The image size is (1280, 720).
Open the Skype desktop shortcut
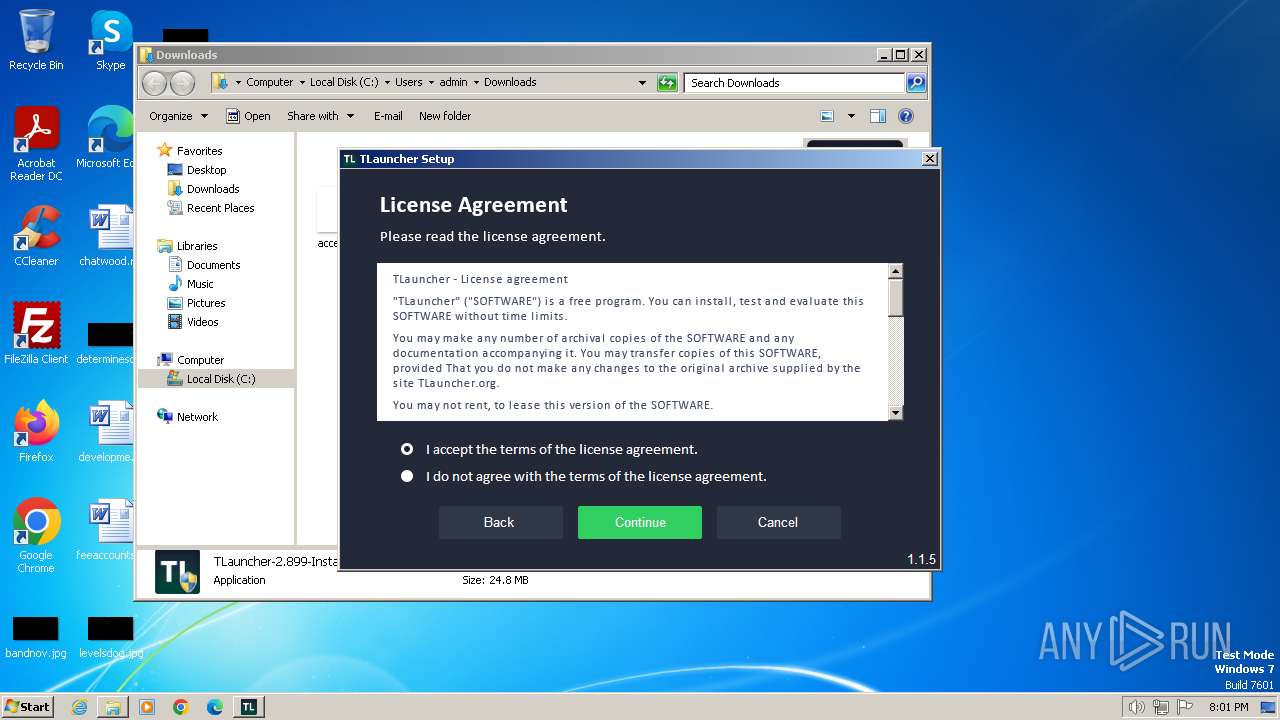pos(110,40)
